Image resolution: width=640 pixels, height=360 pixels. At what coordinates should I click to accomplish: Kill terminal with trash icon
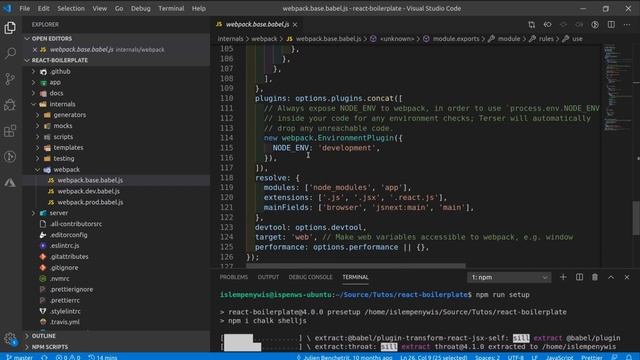[x=595, y=277]
